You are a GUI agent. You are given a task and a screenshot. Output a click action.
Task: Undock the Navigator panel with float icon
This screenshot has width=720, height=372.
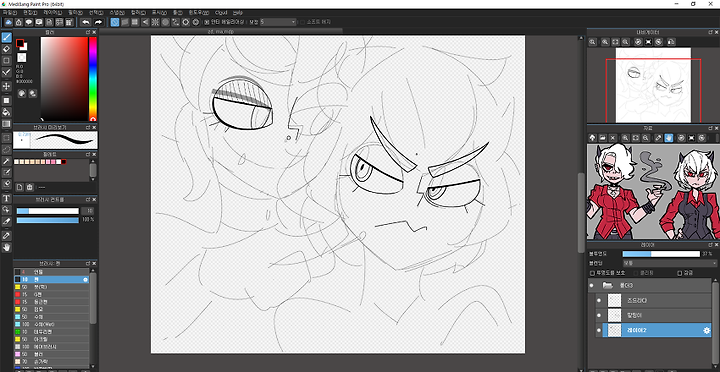pyautogui.click(x=710, y=32)
